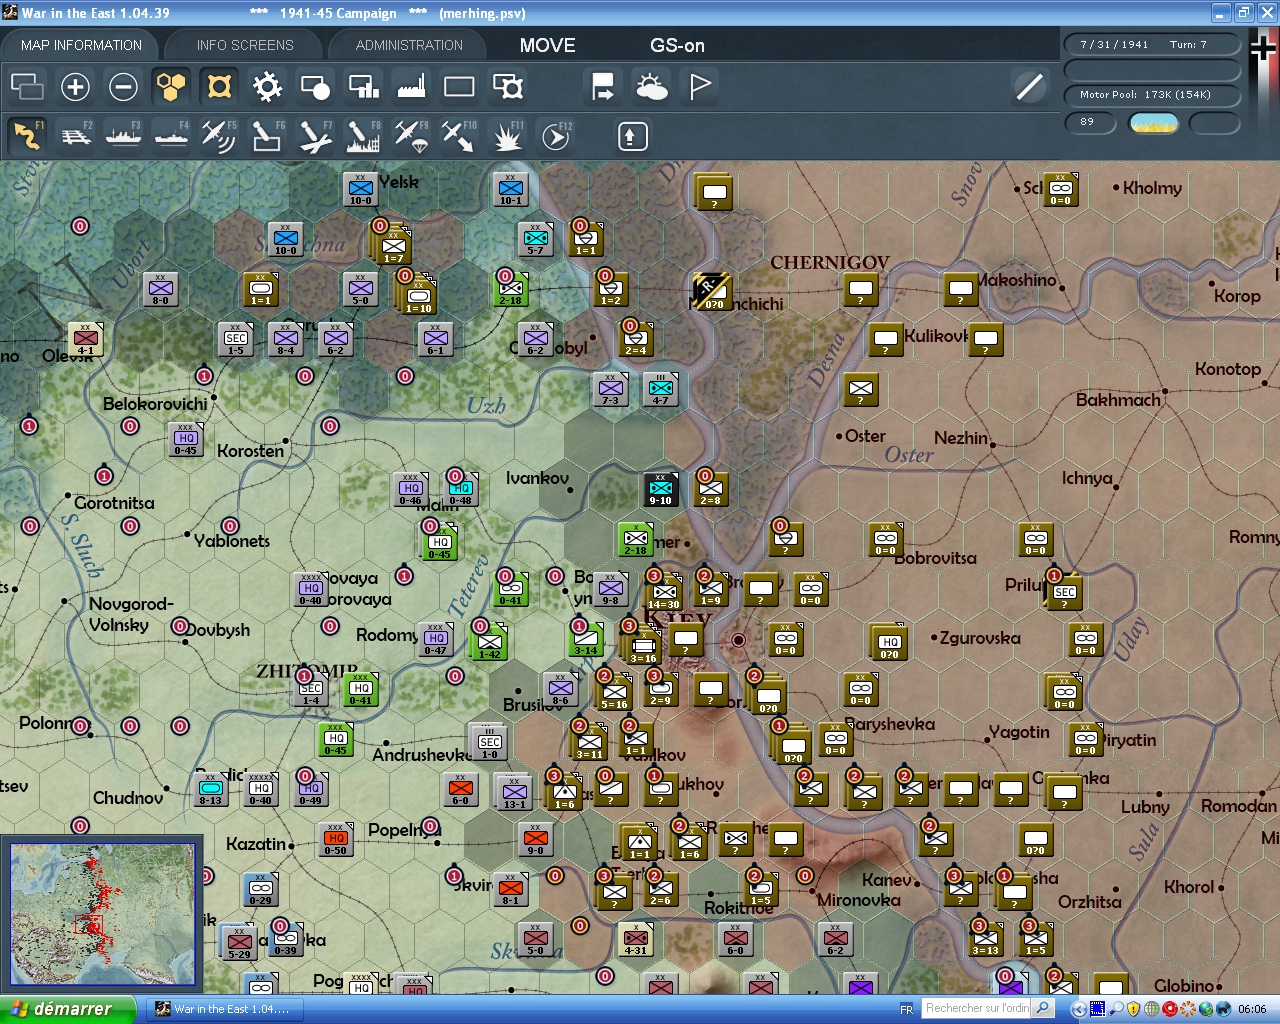Click the minimap overview in the corner
The image size is (1280, 1024).
point(102,915)
